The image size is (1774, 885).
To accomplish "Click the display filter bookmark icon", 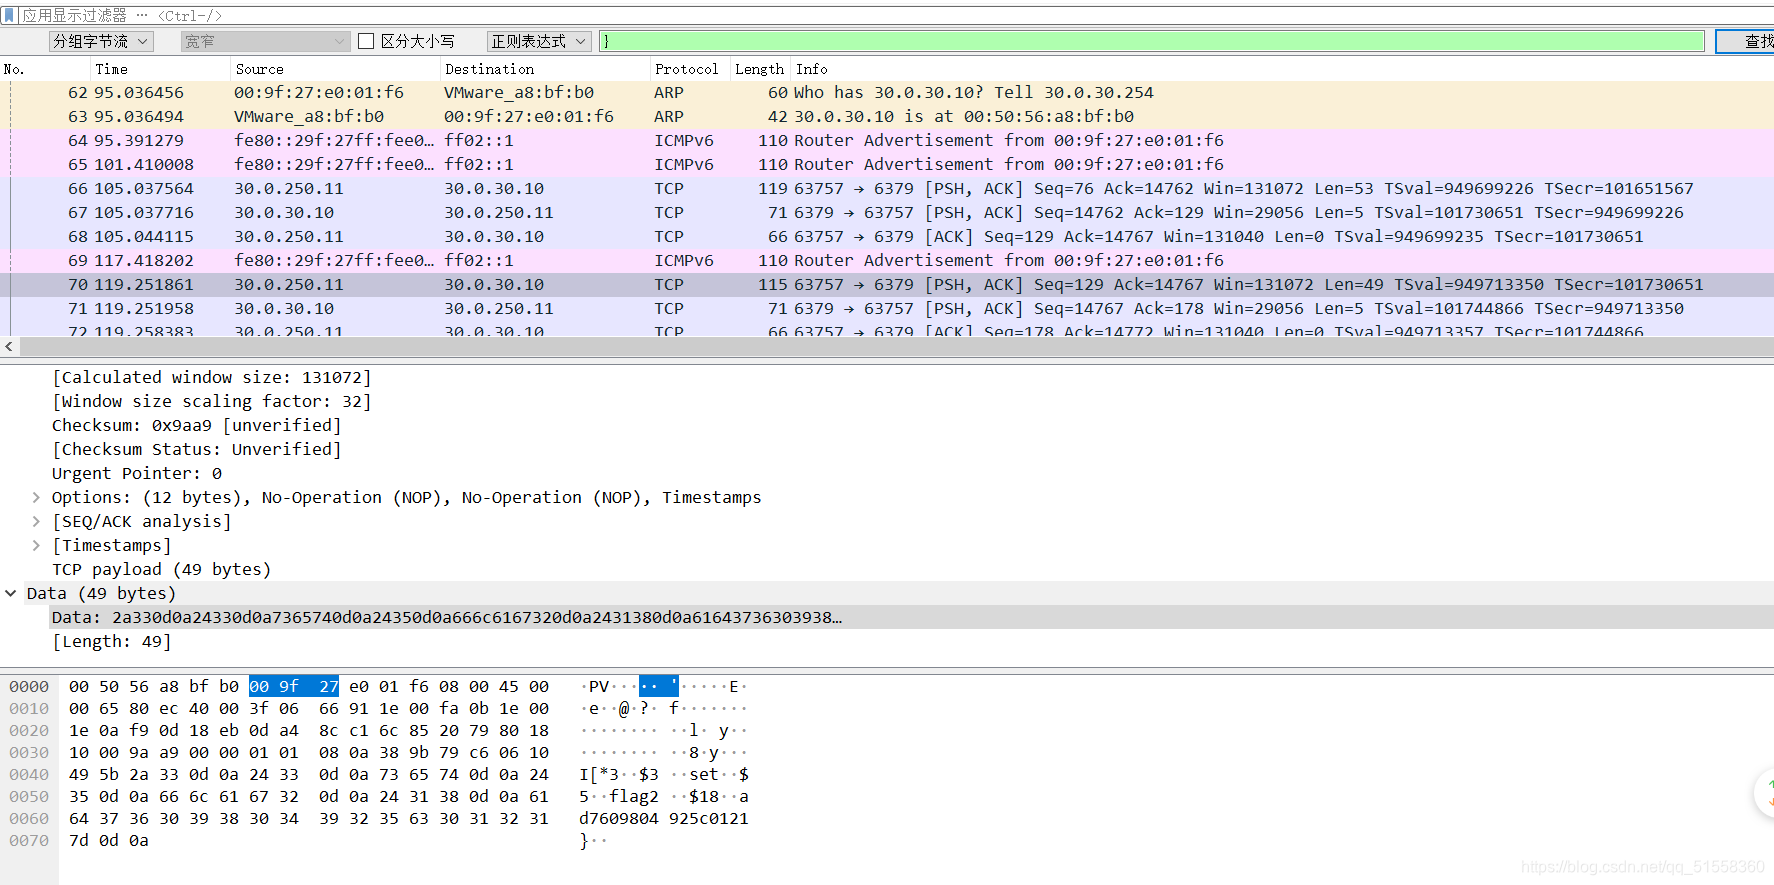I will click(10, 15).
